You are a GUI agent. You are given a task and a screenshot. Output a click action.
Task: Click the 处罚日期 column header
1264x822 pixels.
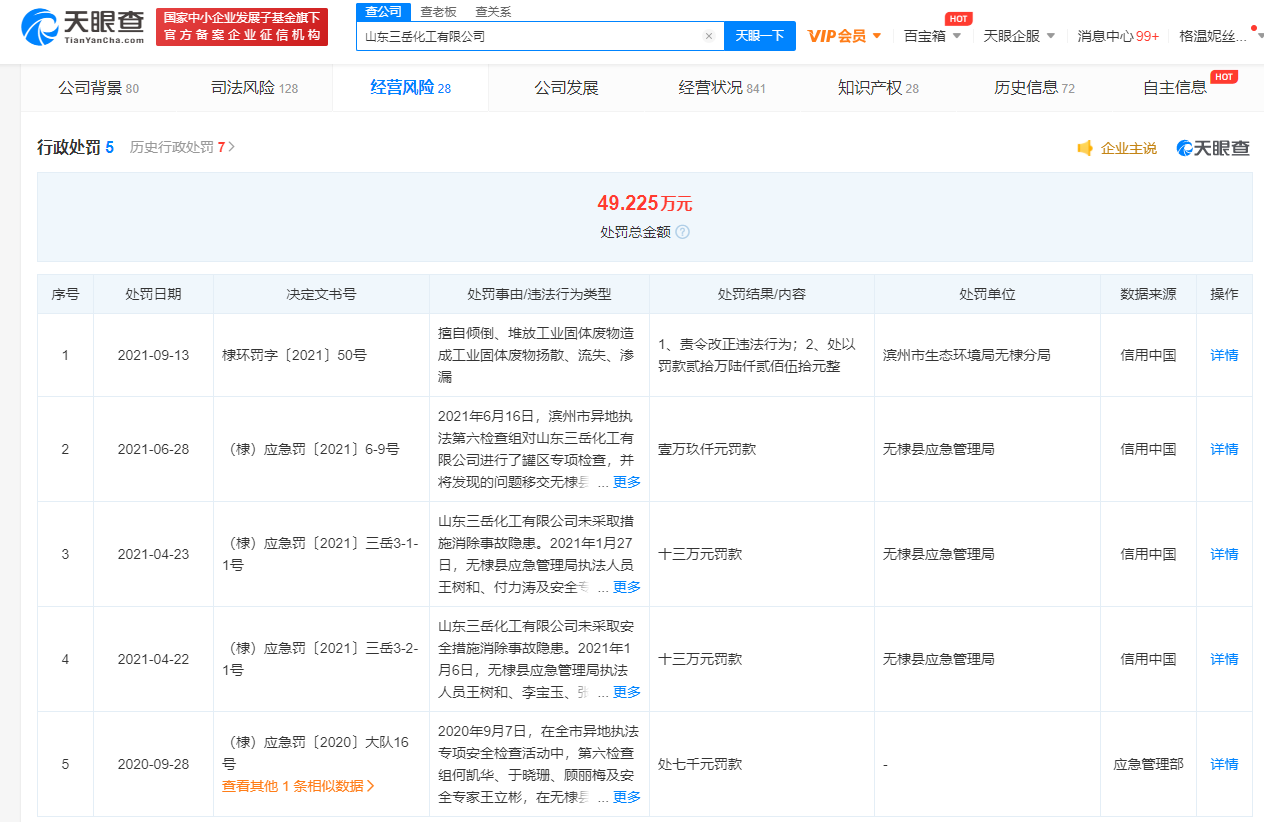click(x=153, y=294)
